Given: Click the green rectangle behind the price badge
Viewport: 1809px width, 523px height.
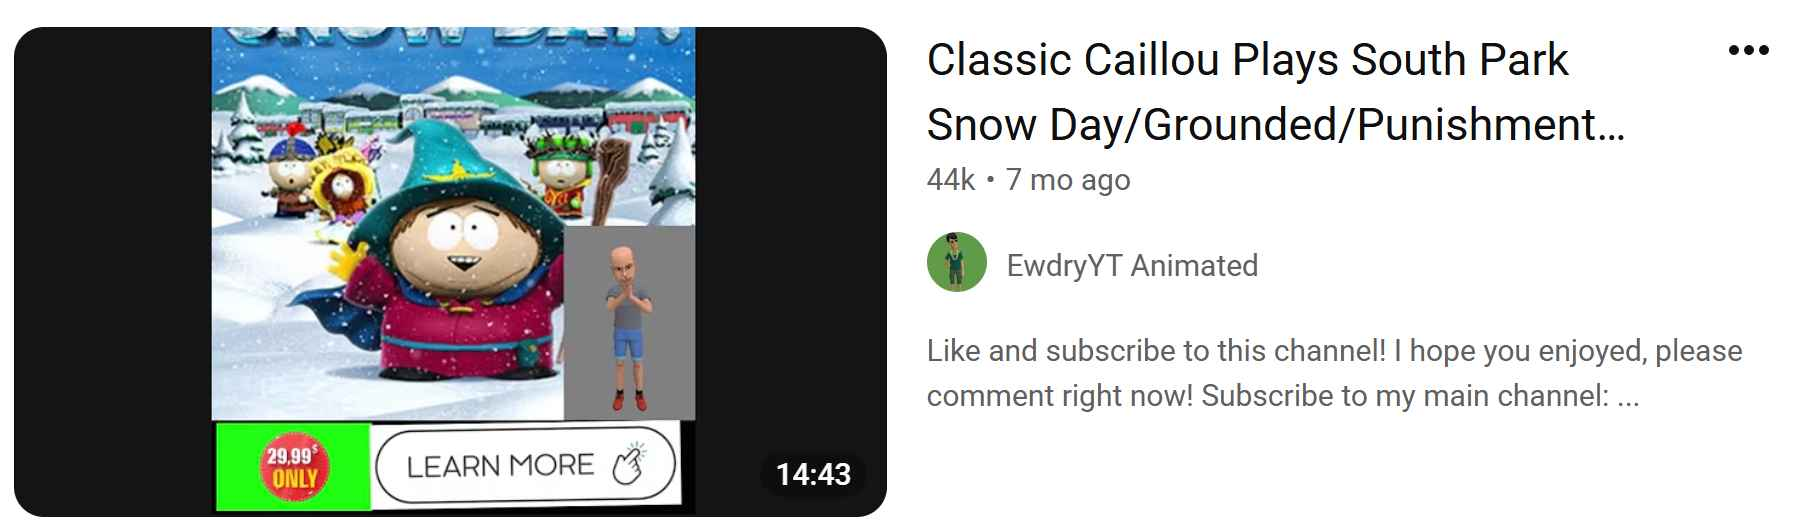Looking at the screenshot, I should pyautogui.click(x=238, y=467).
